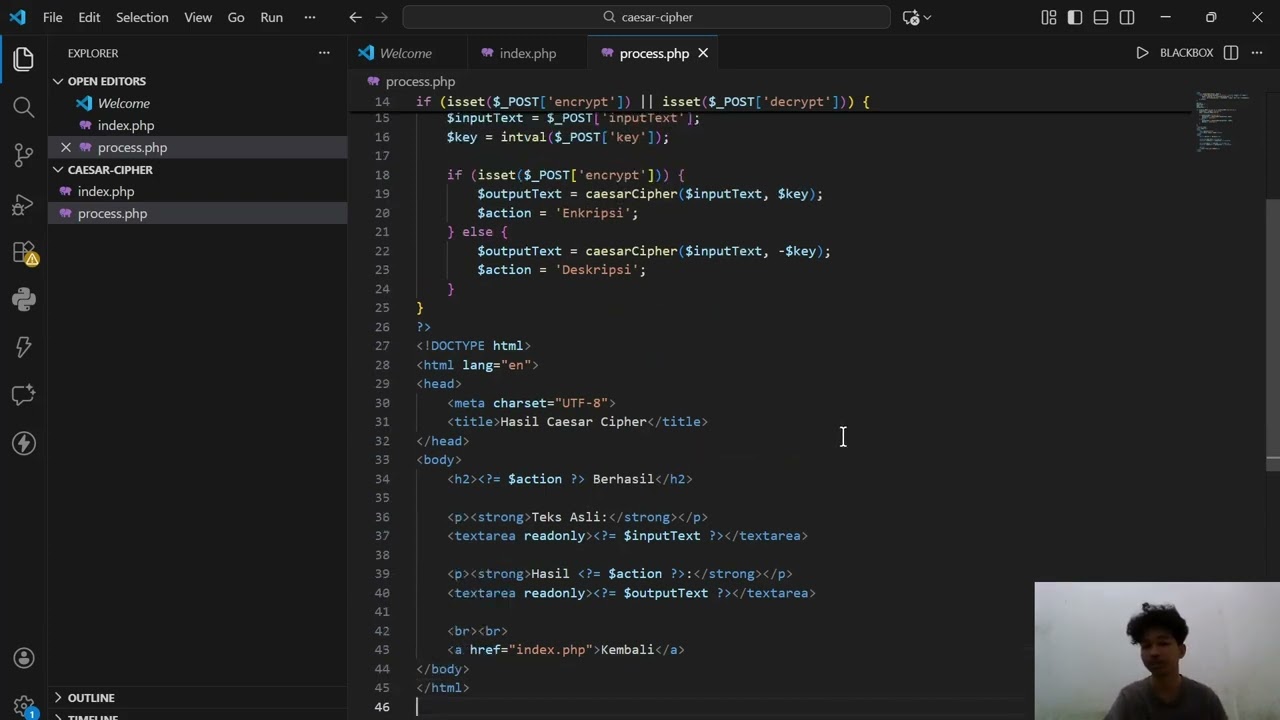Image resolution: width=1280 pixels, height=720 pixels.
Task: Open the Manage gear icon
Action: click(24, 706)
